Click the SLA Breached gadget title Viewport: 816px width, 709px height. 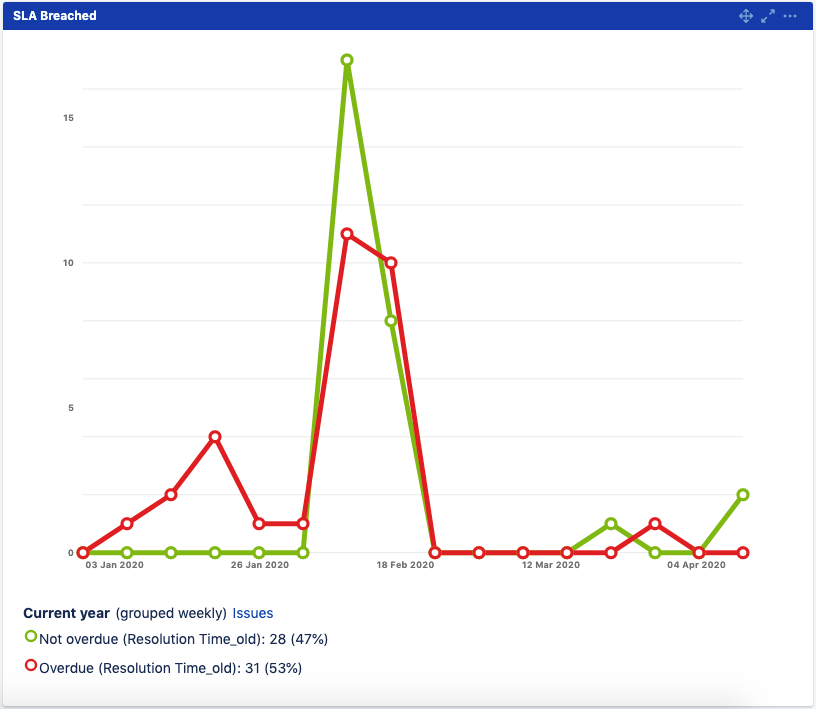55,16
